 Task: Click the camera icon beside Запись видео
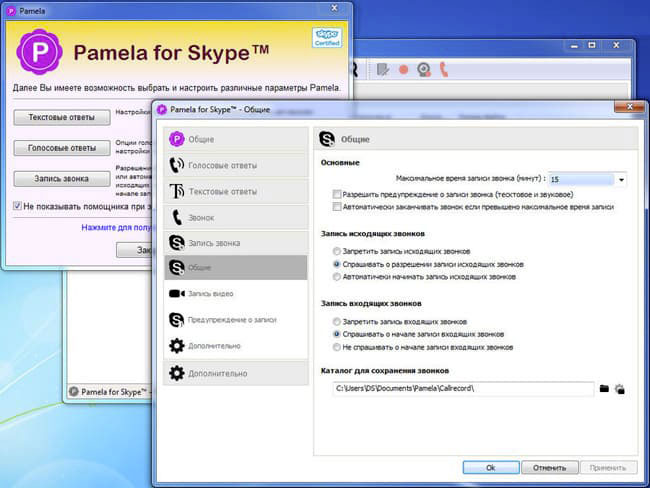tap(177, 294)
